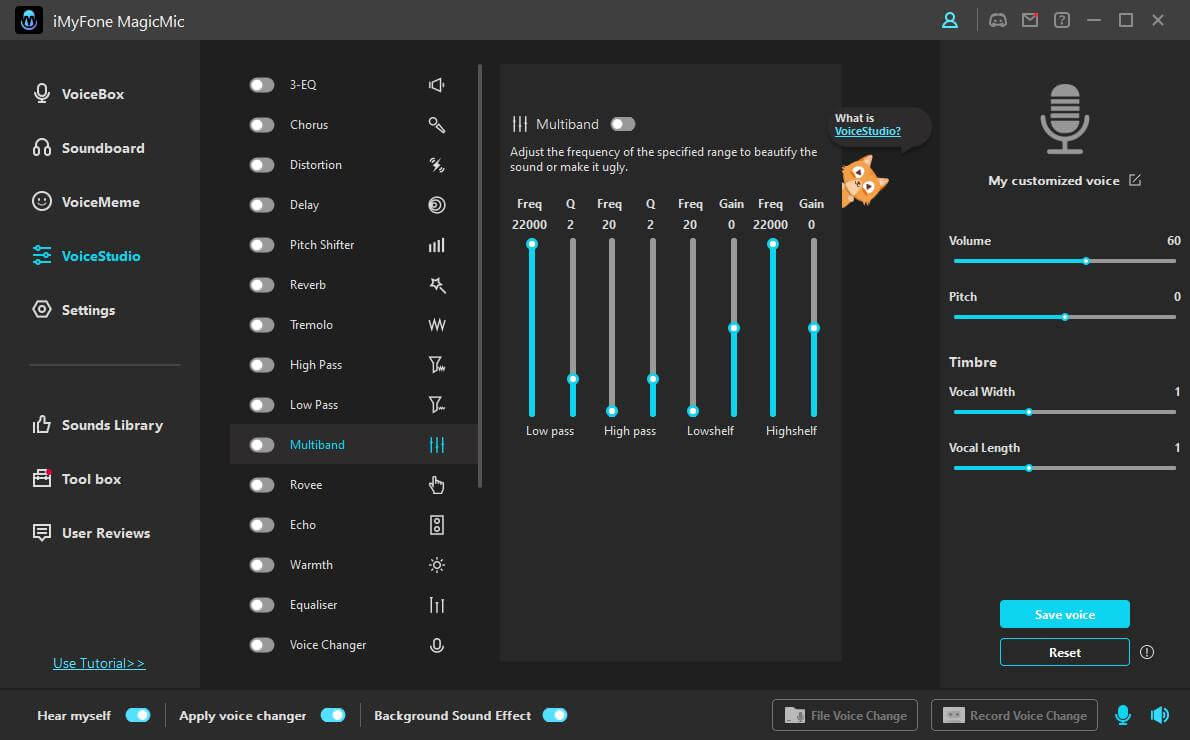The height and width of the screenshot is (740, 1190).
Task: Open the Discord icon in title bar
Action: coord(998,20)
